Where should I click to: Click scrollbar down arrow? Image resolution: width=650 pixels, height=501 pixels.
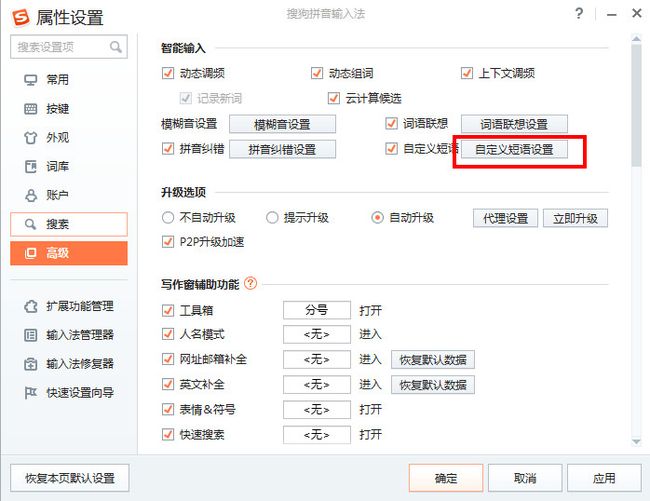click(636, 442)
